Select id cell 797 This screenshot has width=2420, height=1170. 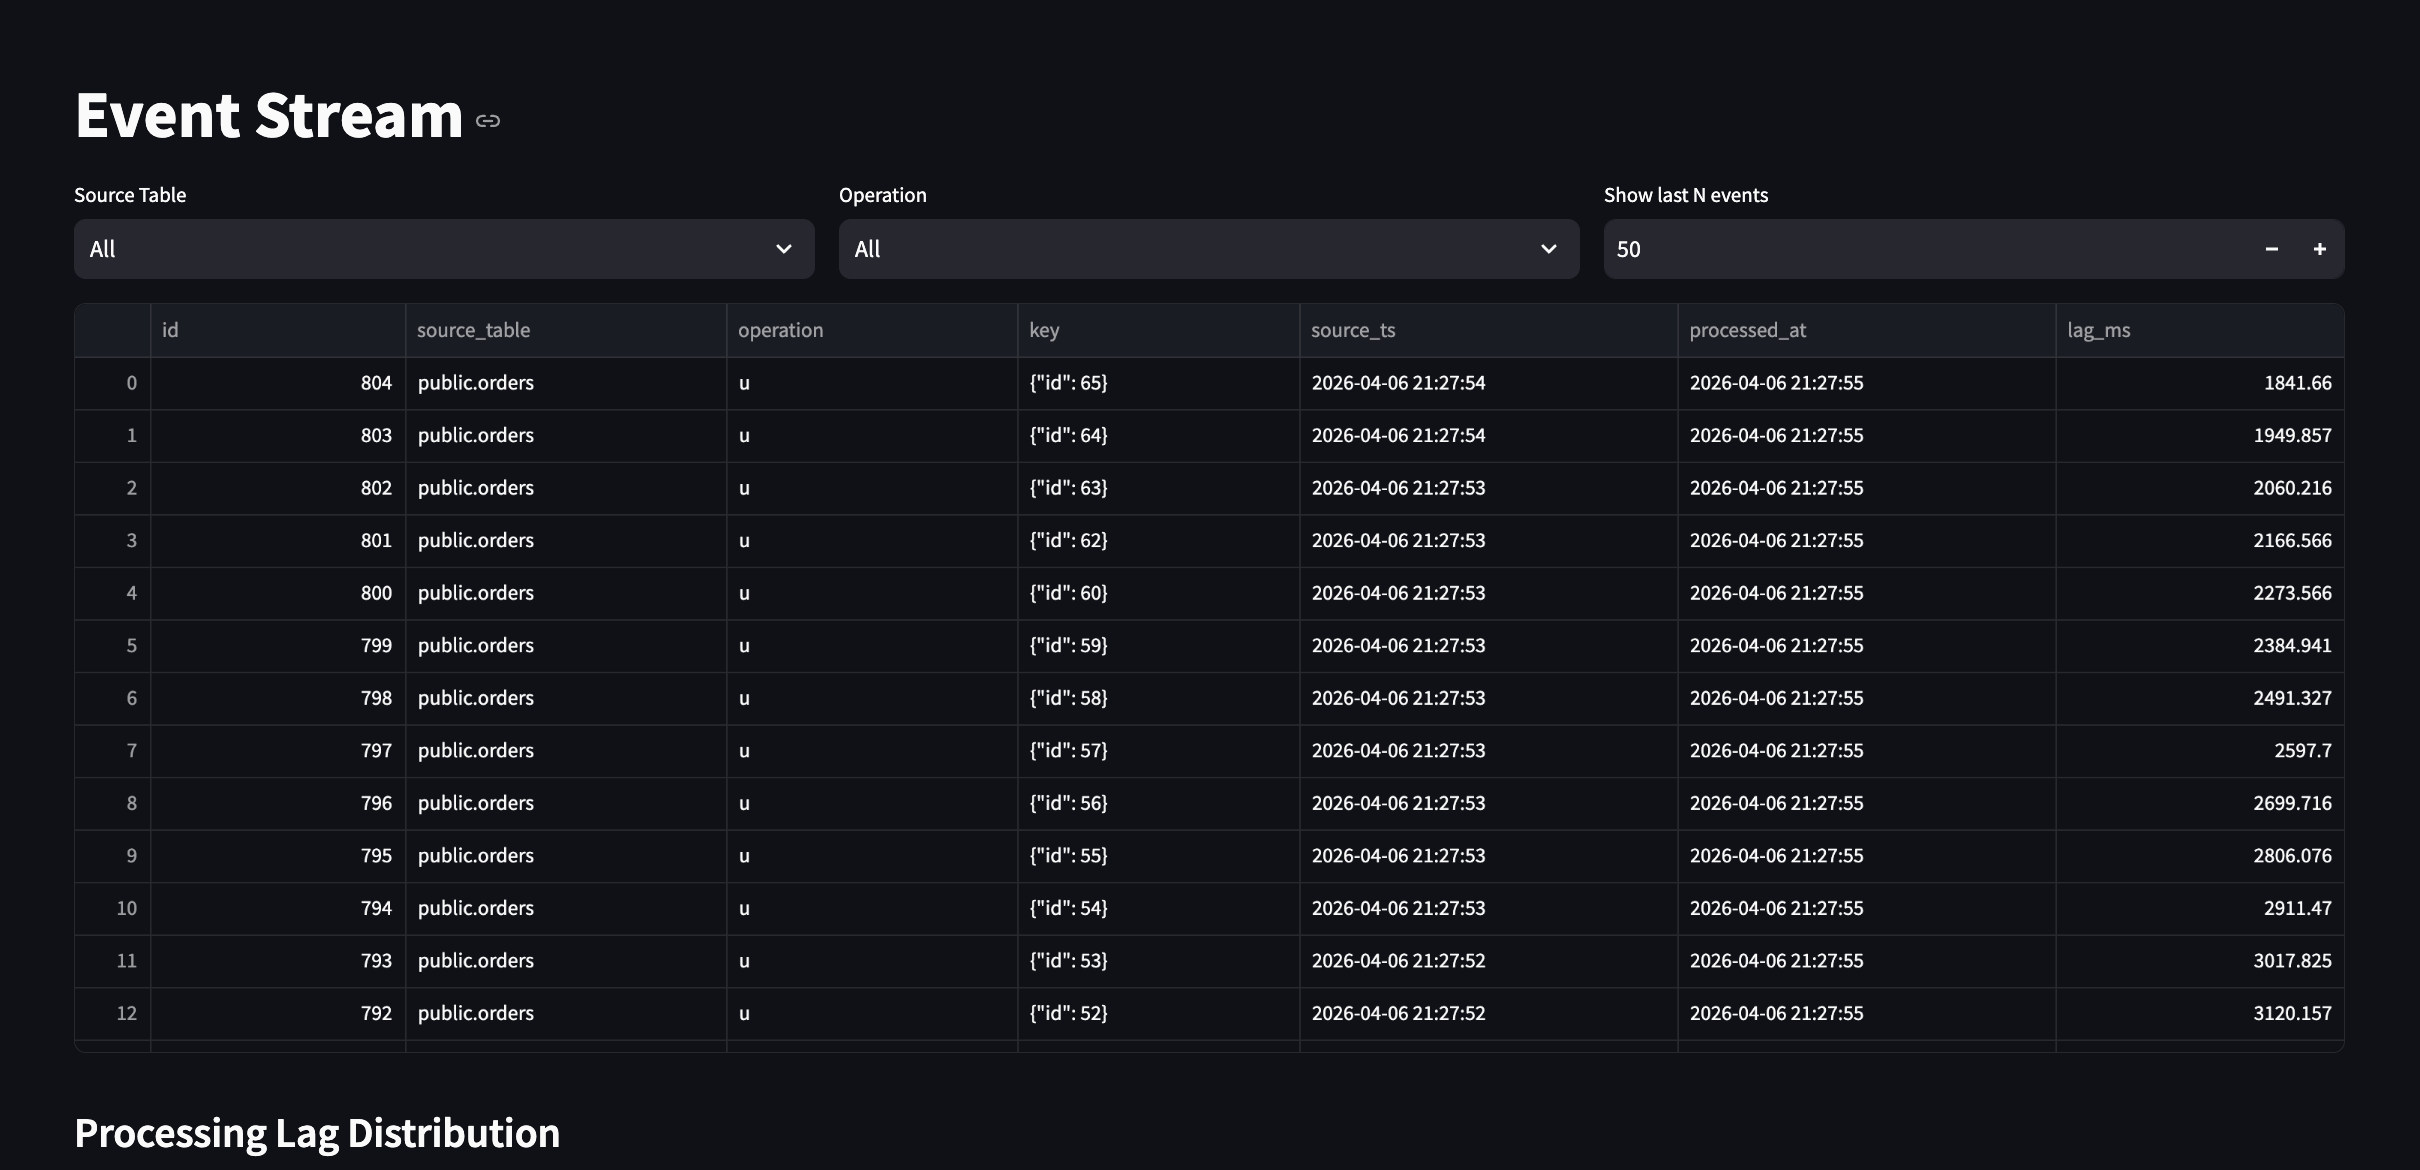[278, 750]
